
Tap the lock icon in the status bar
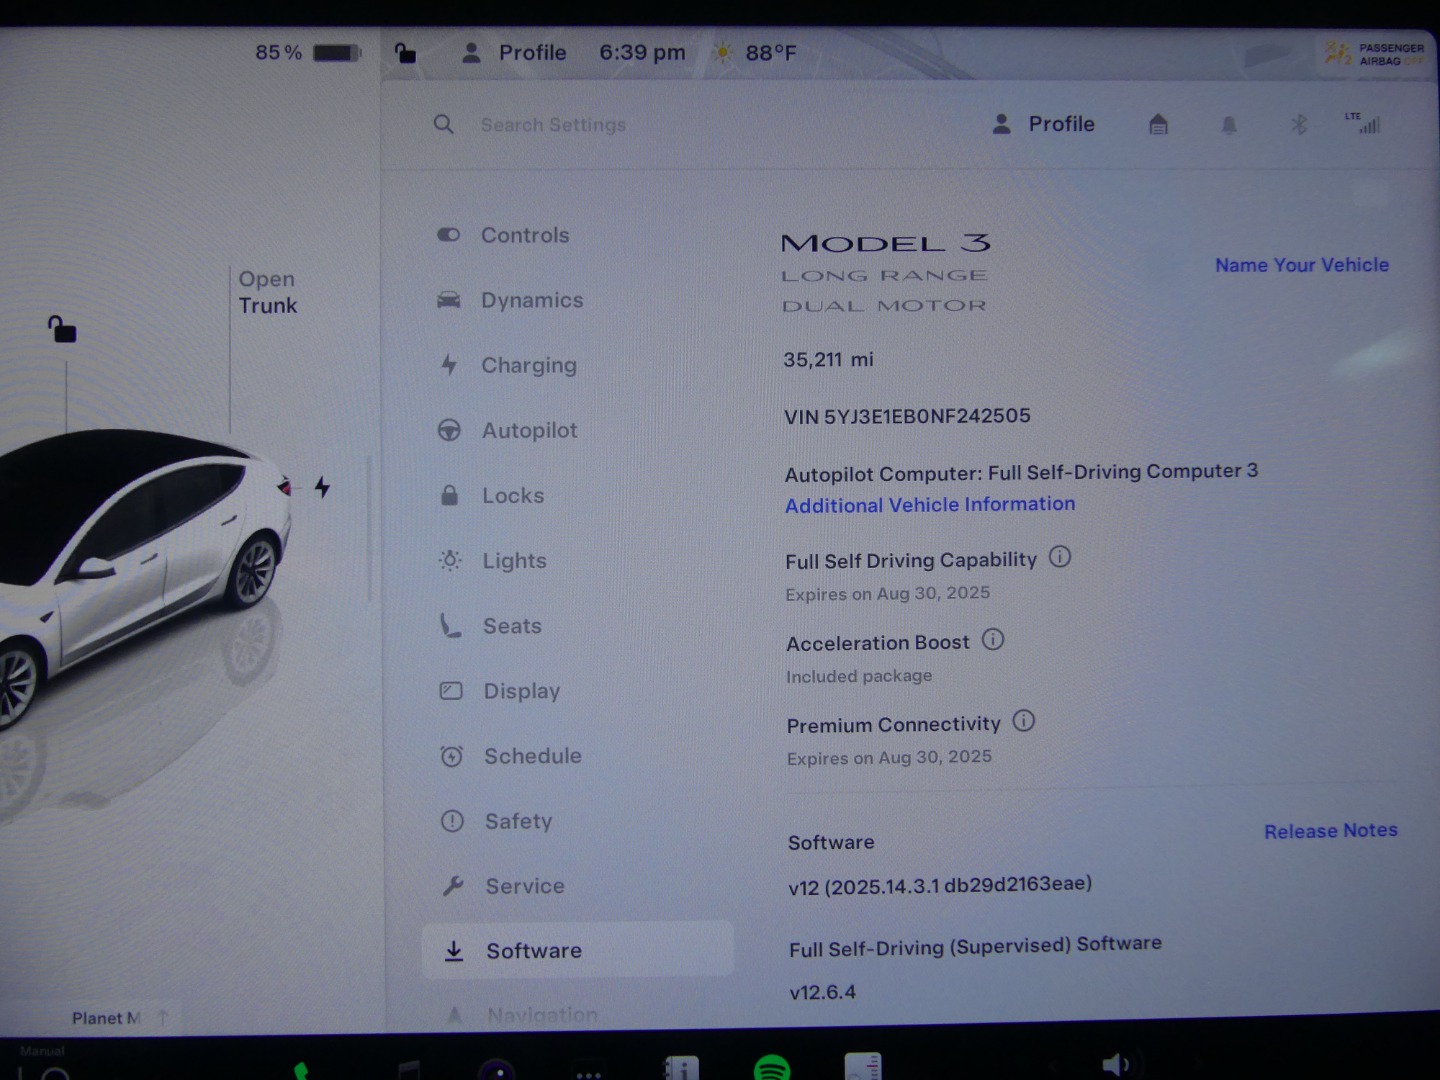(405, 53)
